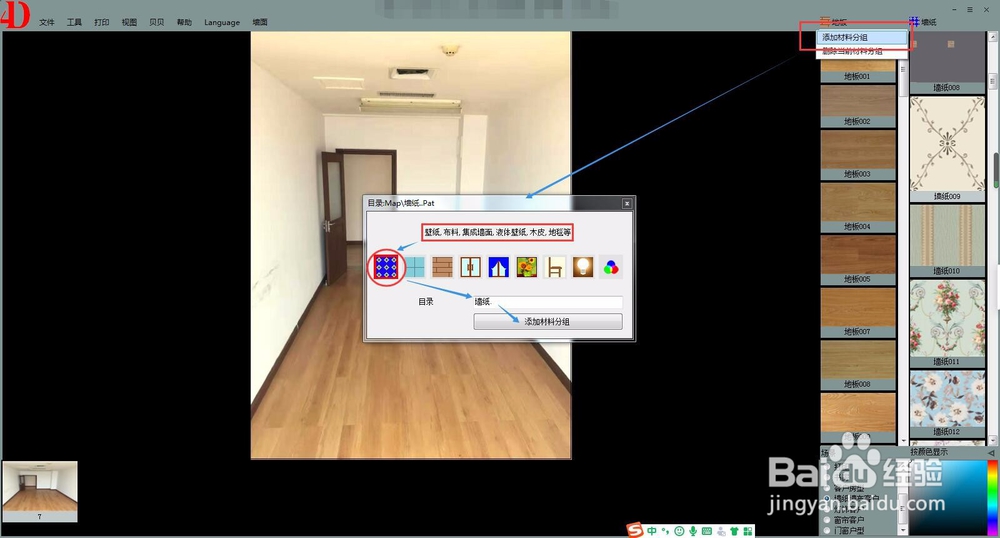
Task: Open the 视图 menu
Action: point(129,22)
